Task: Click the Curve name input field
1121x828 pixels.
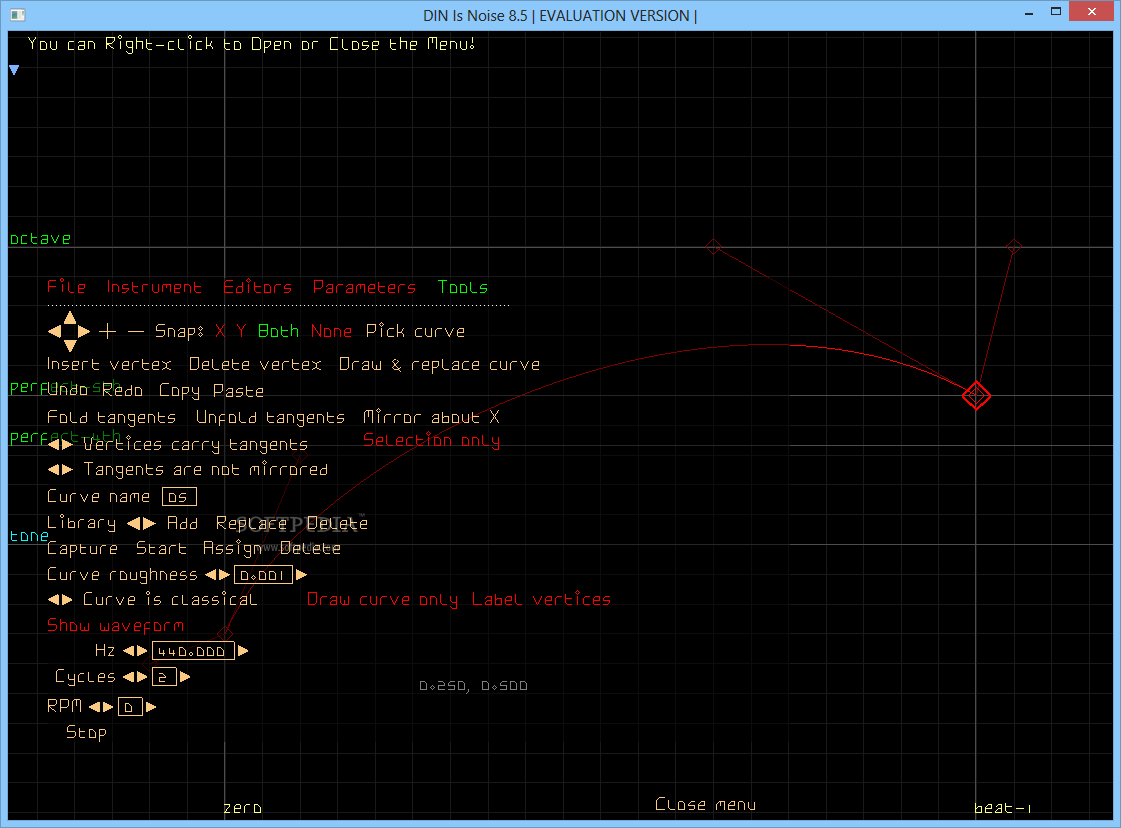Action: [179, 496]
